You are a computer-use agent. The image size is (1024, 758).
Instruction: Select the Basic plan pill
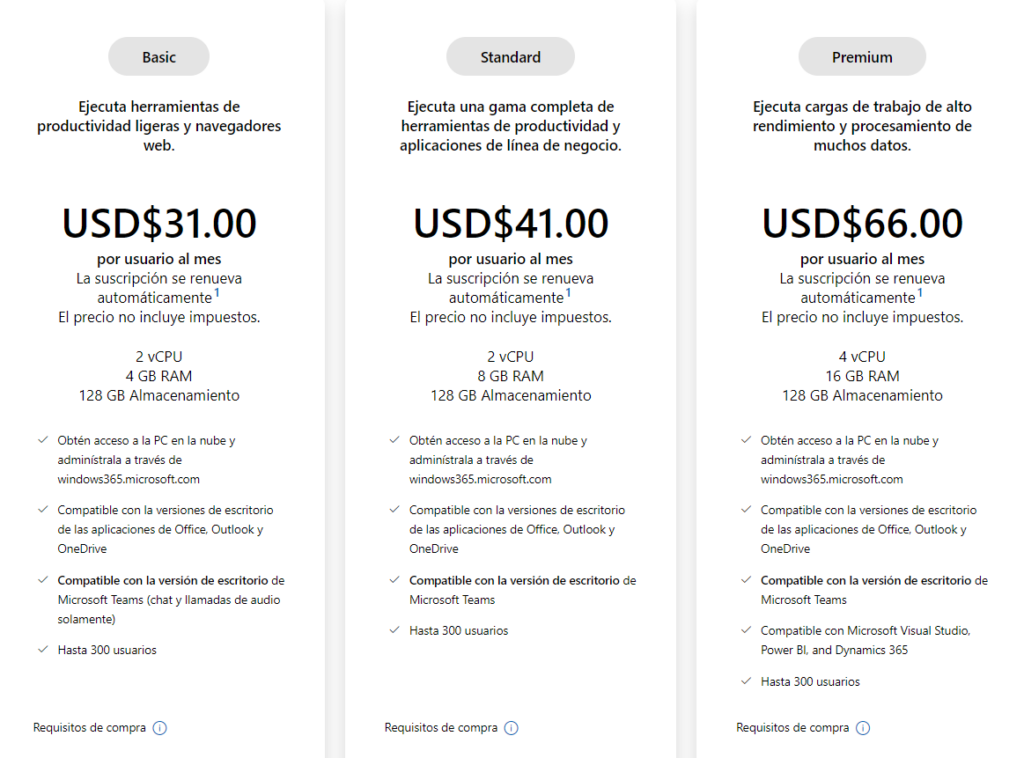pyautogui.click(x=159, y=57)
